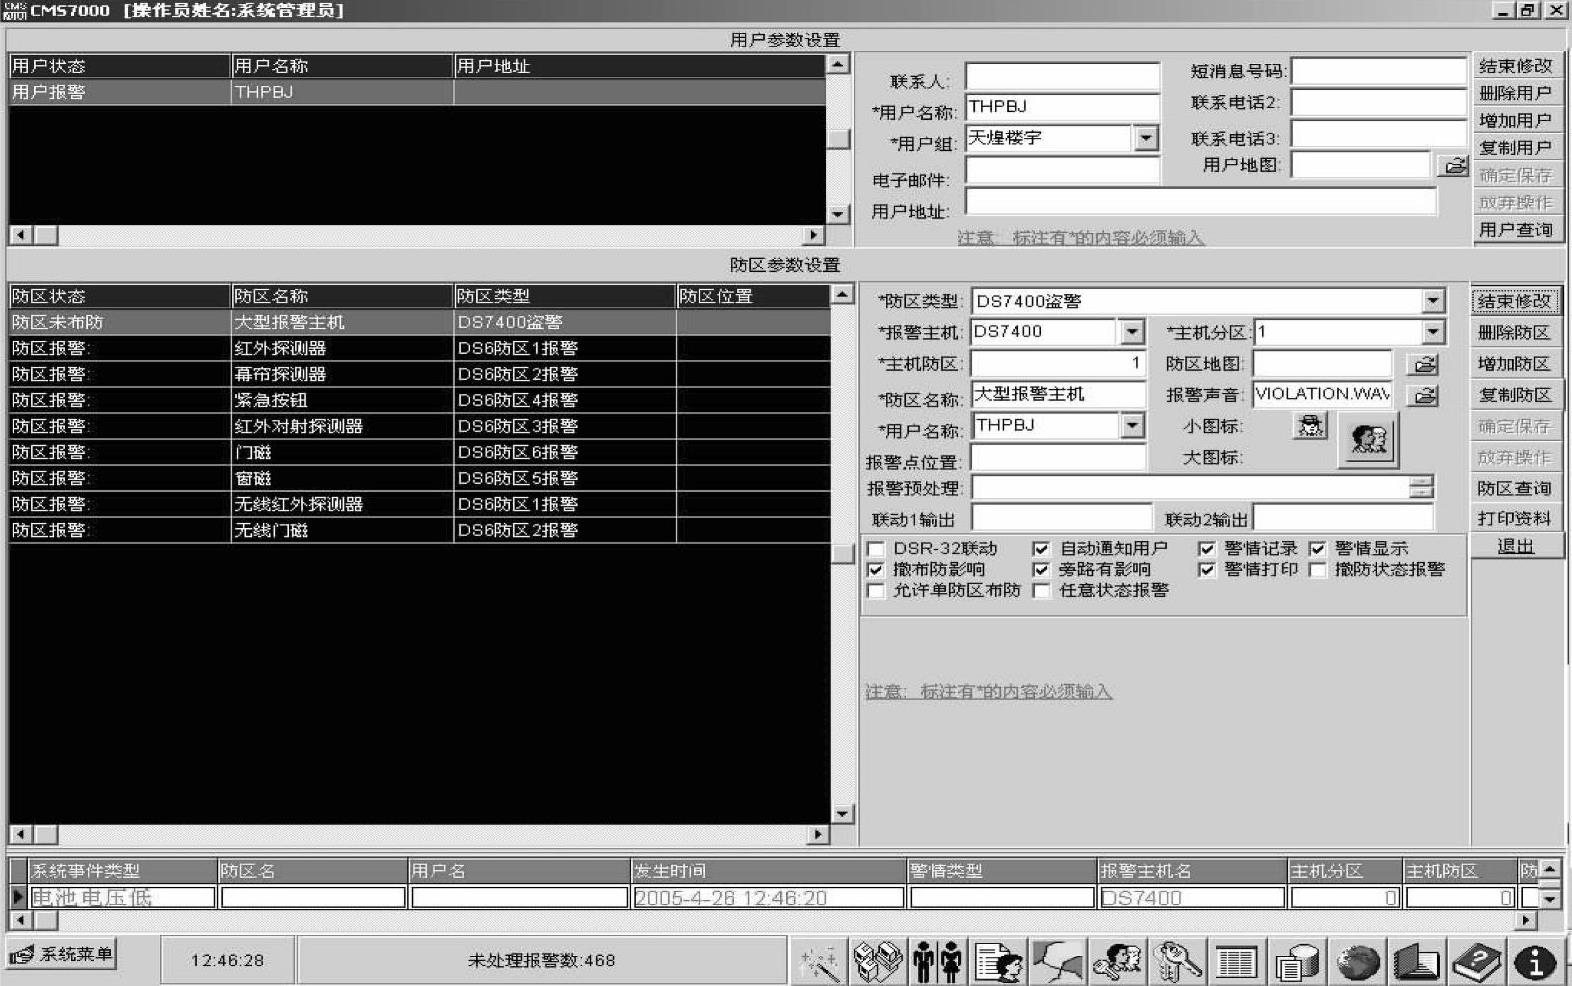Image resolution: width=1572 pixels, height=986 pixels.
Task: Click the keys toolbar icon
Action: coord(1177,962)
